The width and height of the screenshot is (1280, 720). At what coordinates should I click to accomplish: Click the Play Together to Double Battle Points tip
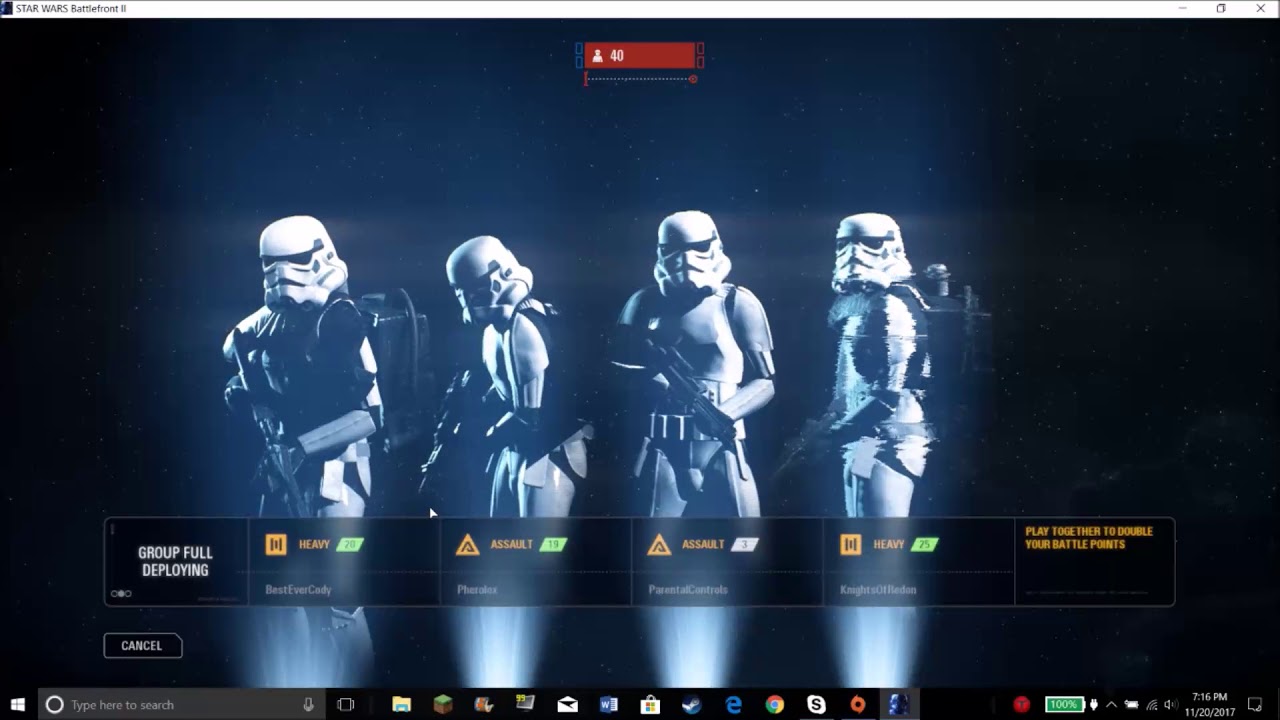[x=1089, y=538]
